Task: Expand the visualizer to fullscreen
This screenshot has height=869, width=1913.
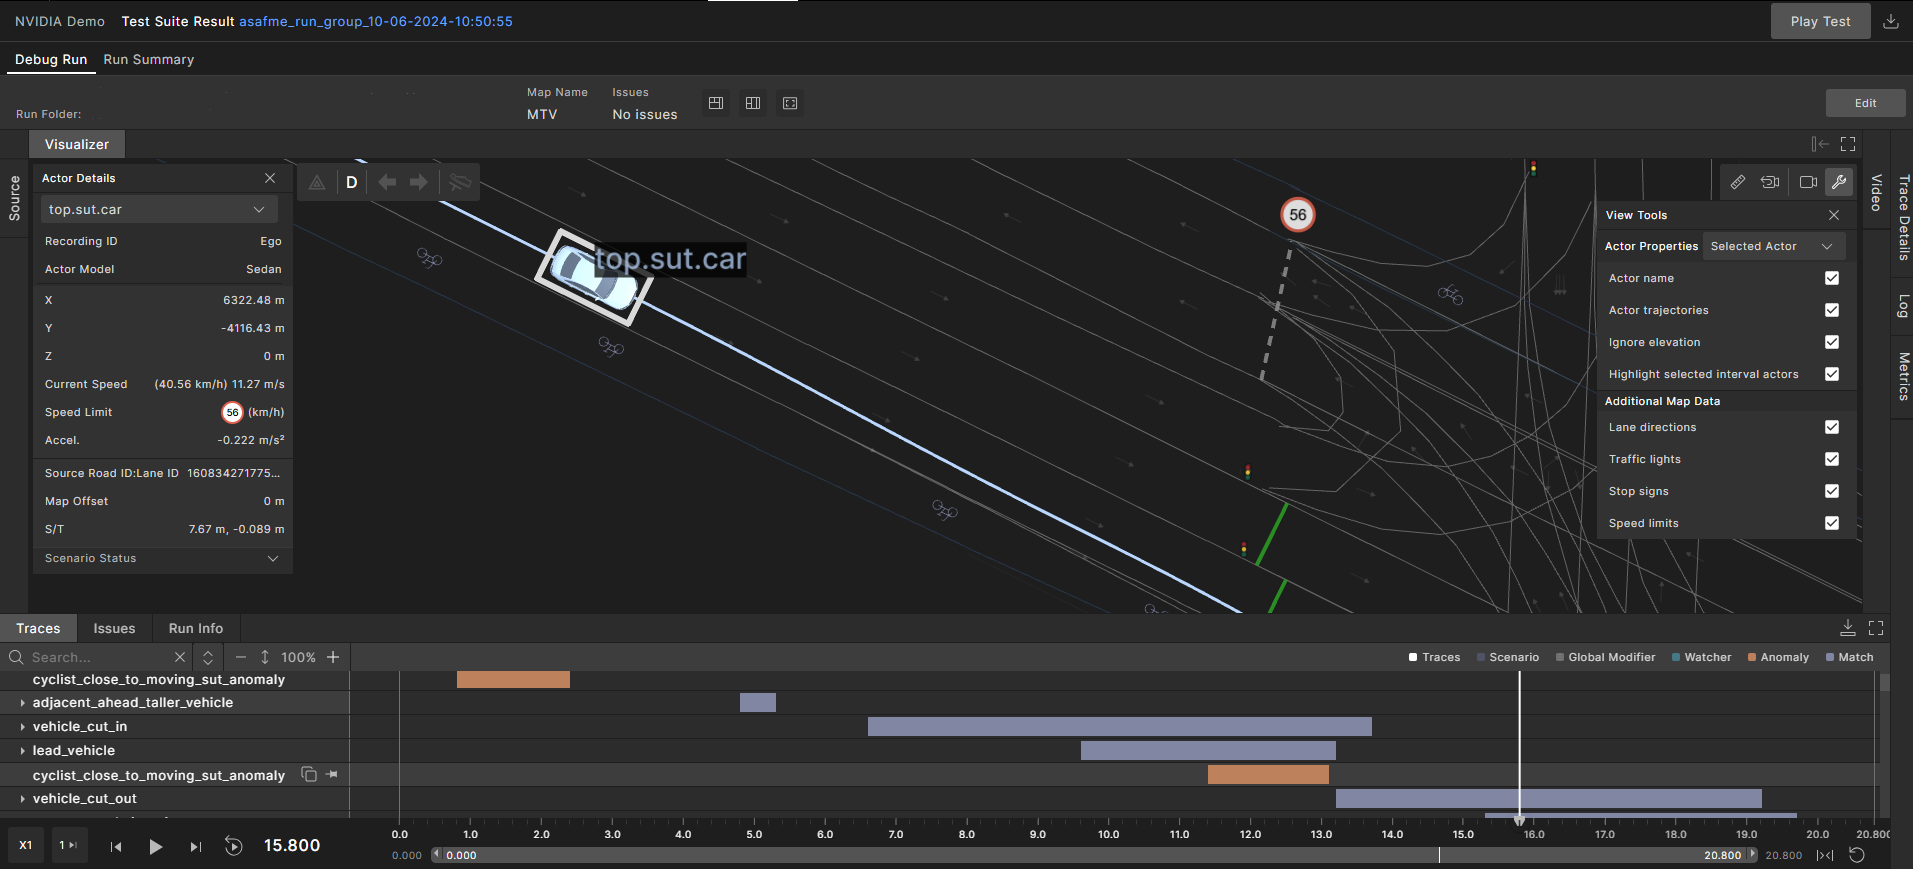Action: (x=1848, y=144)
